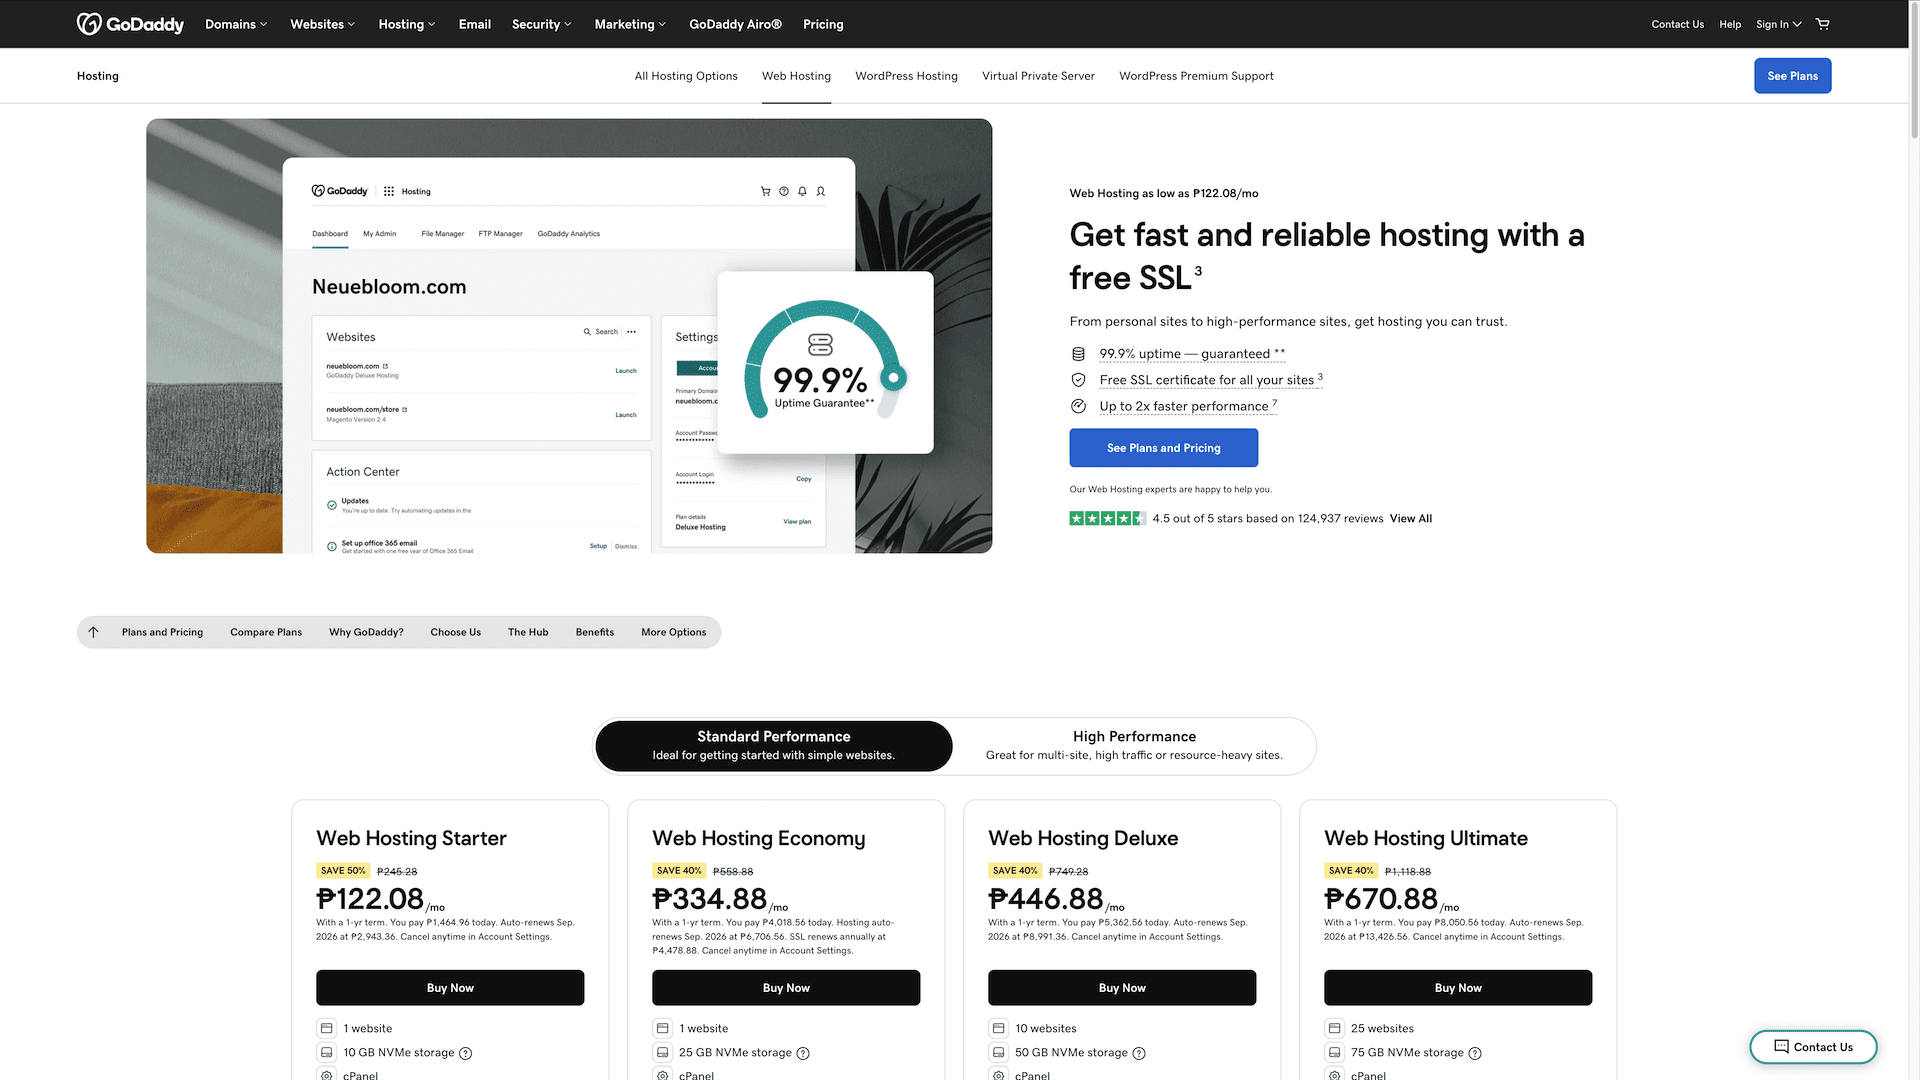1920x1080 pixels.
Task: Switch to Web Hosting tab
Action: pos(796,76)
